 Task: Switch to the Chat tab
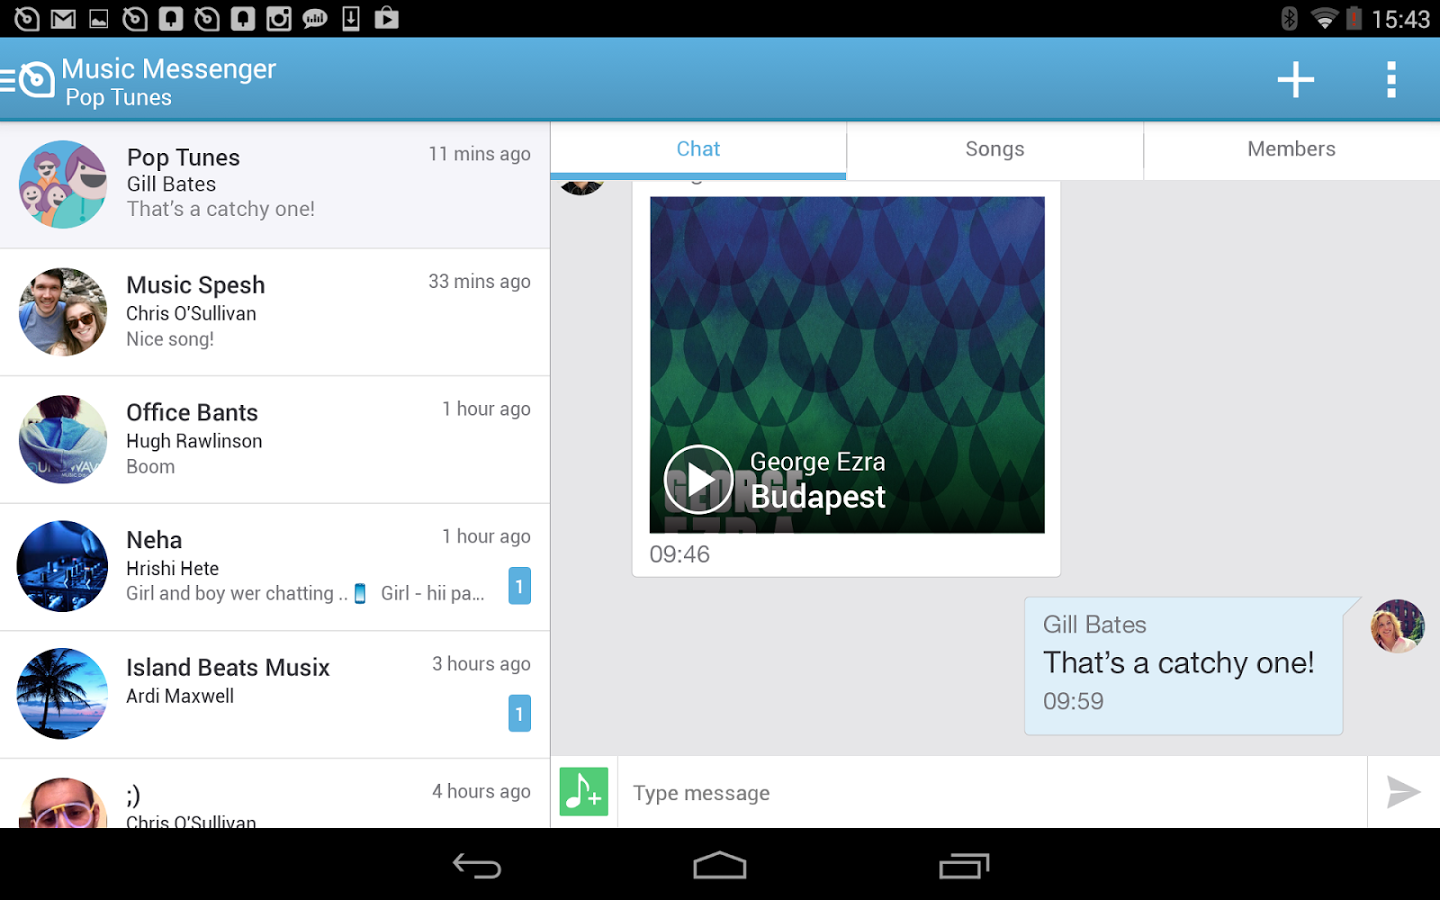[698, 149]
